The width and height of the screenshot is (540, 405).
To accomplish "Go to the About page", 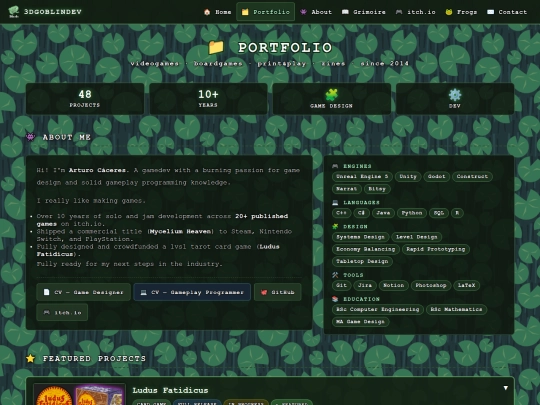I will click(316, 12).
